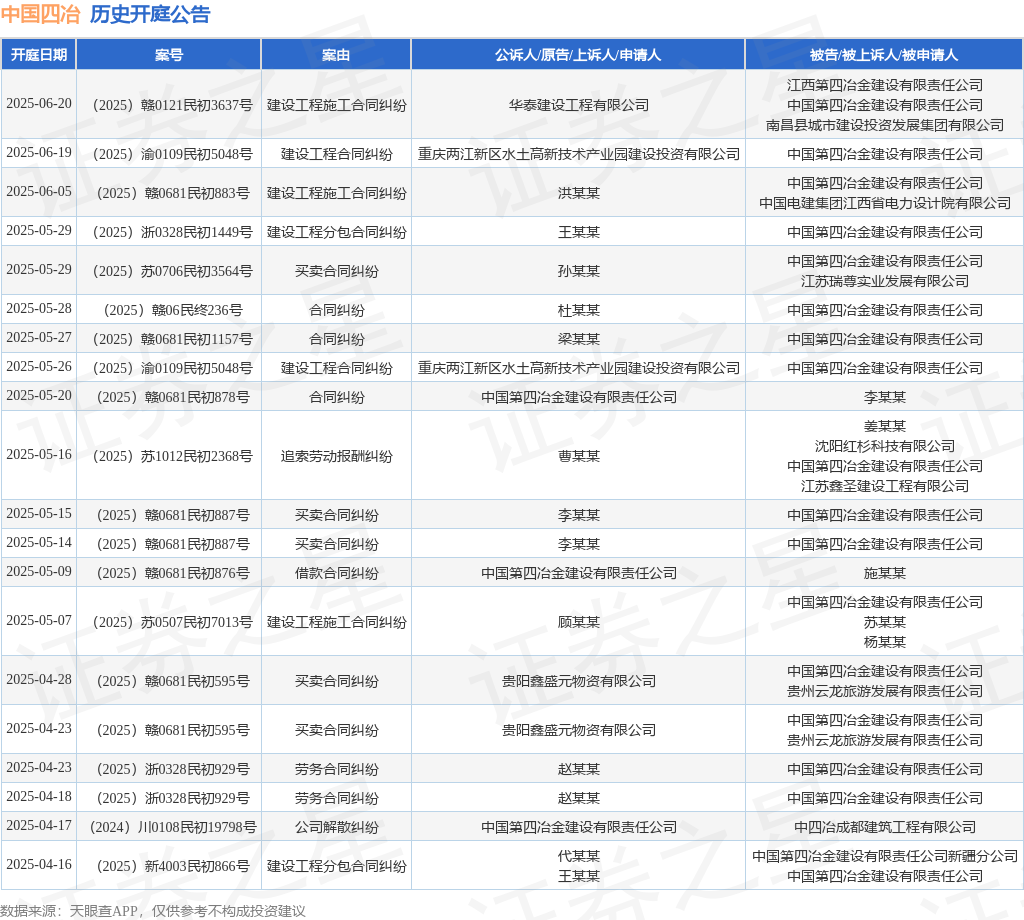Select the 被告/被上诉人/被申请人 column header
1024x920 pixels.
[884, 55]
